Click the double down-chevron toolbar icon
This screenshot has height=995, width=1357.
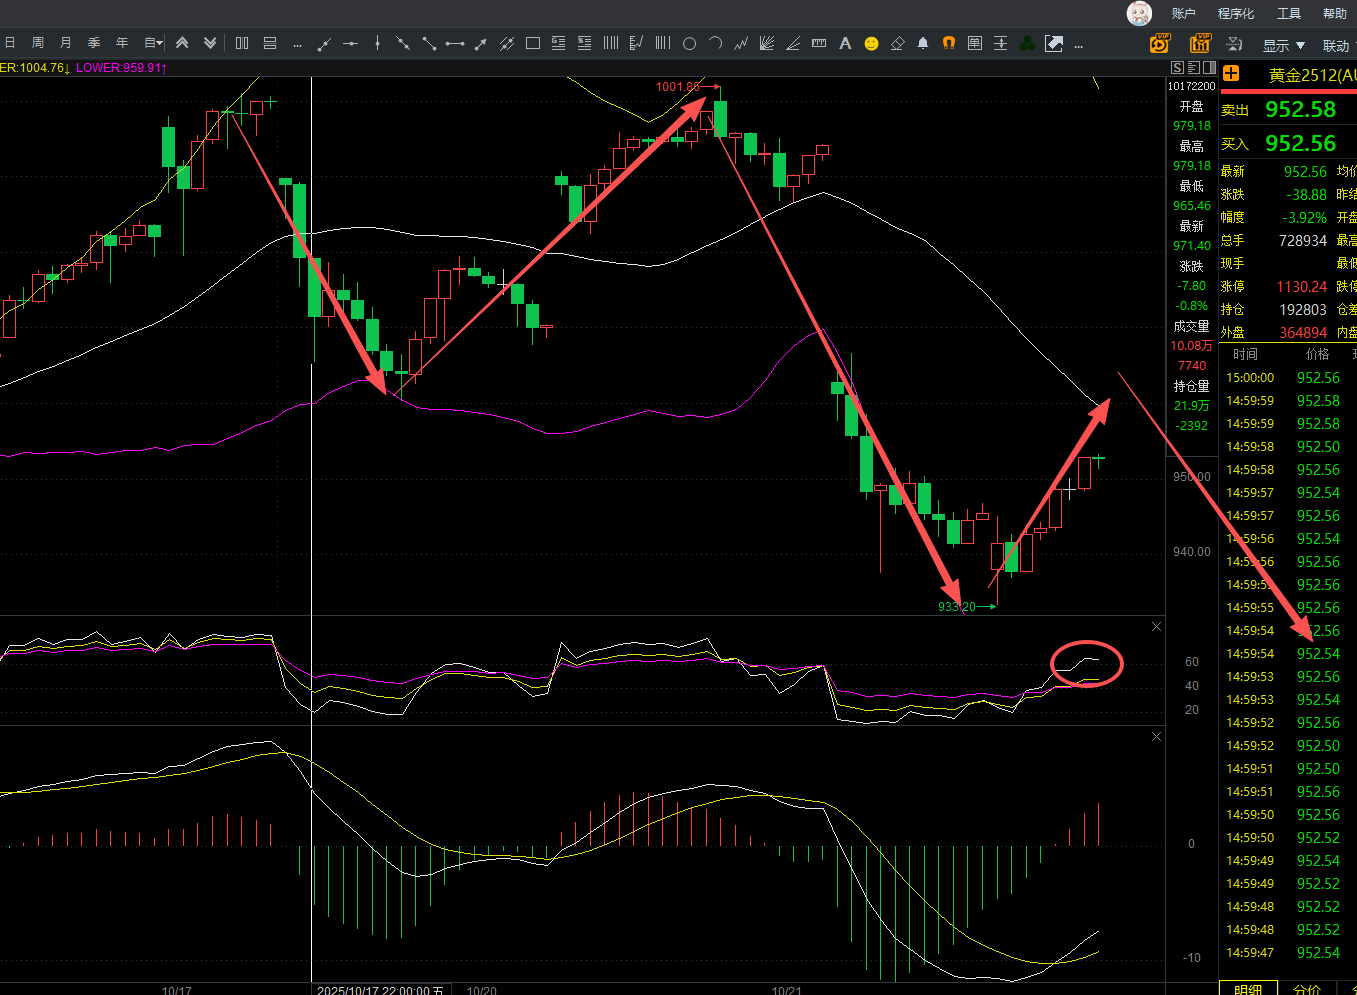(x=210, y=43)
